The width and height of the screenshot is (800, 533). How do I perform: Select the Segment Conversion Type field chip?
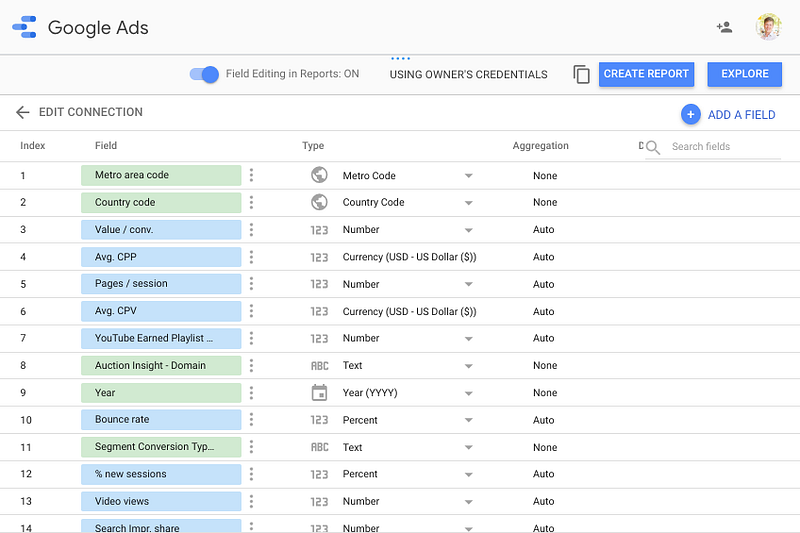click(161, 447)
